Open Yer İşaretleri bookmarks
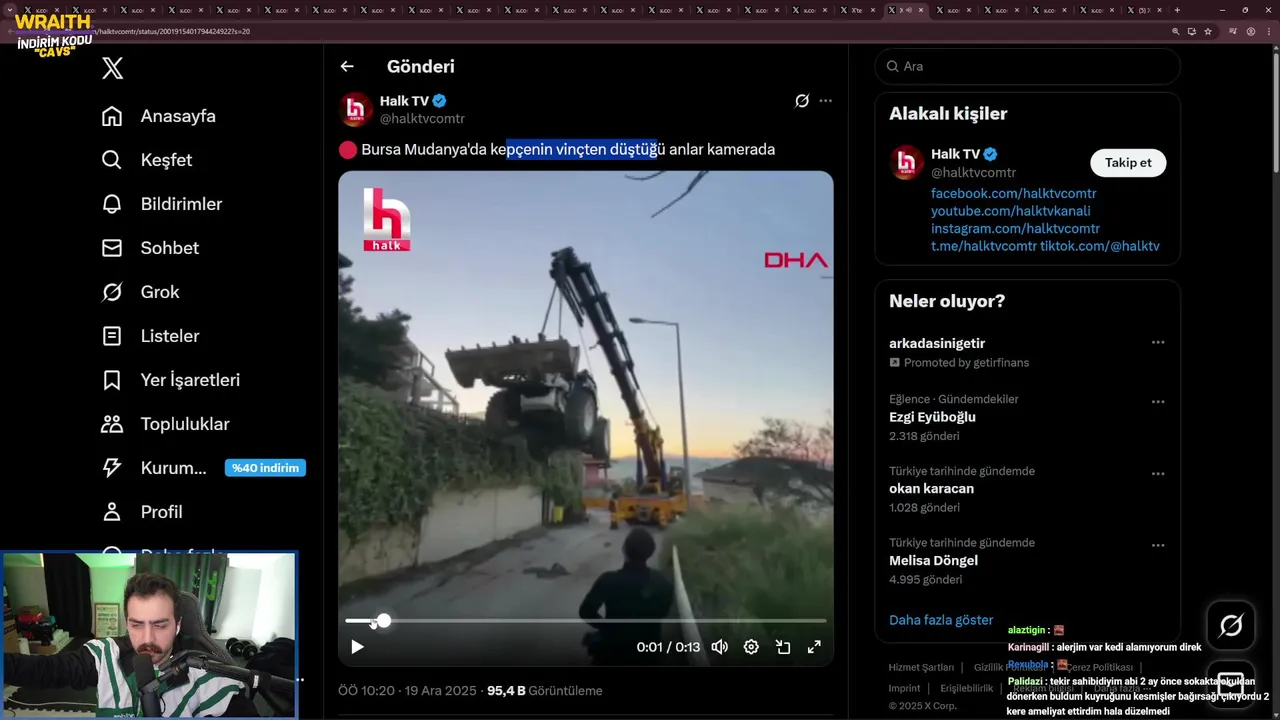 pos(171,380)
